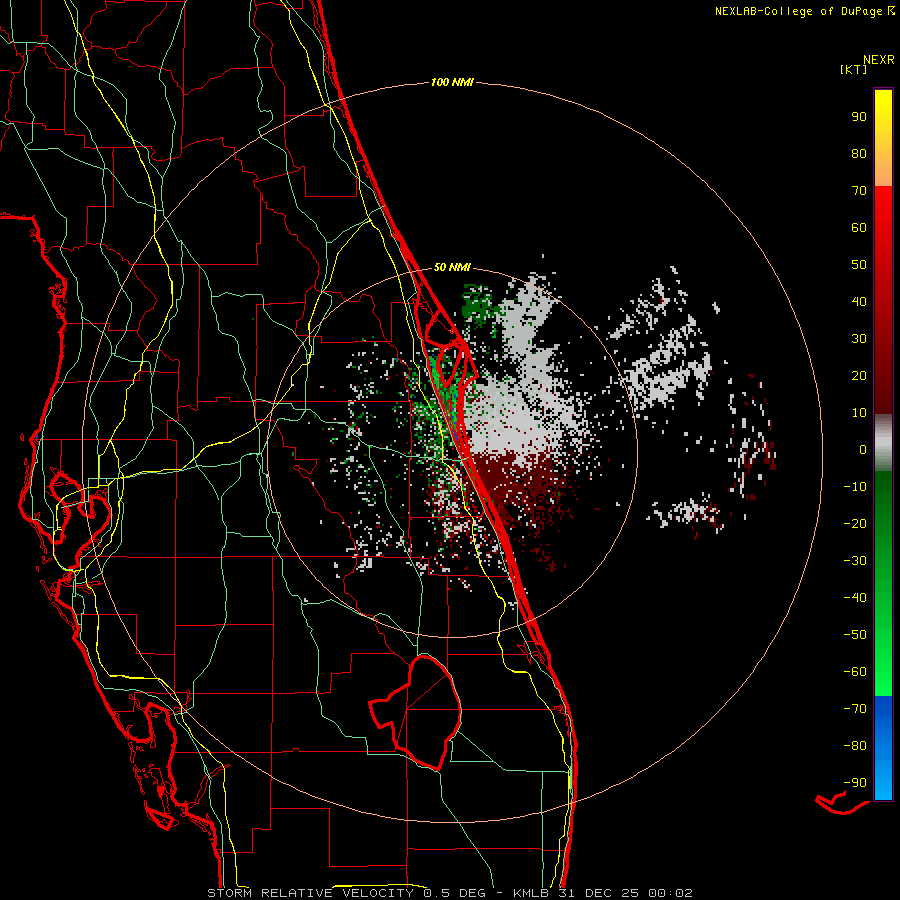Pick the bright red segment of color bar
The image size is (900, 900).
tap(883, 230)
